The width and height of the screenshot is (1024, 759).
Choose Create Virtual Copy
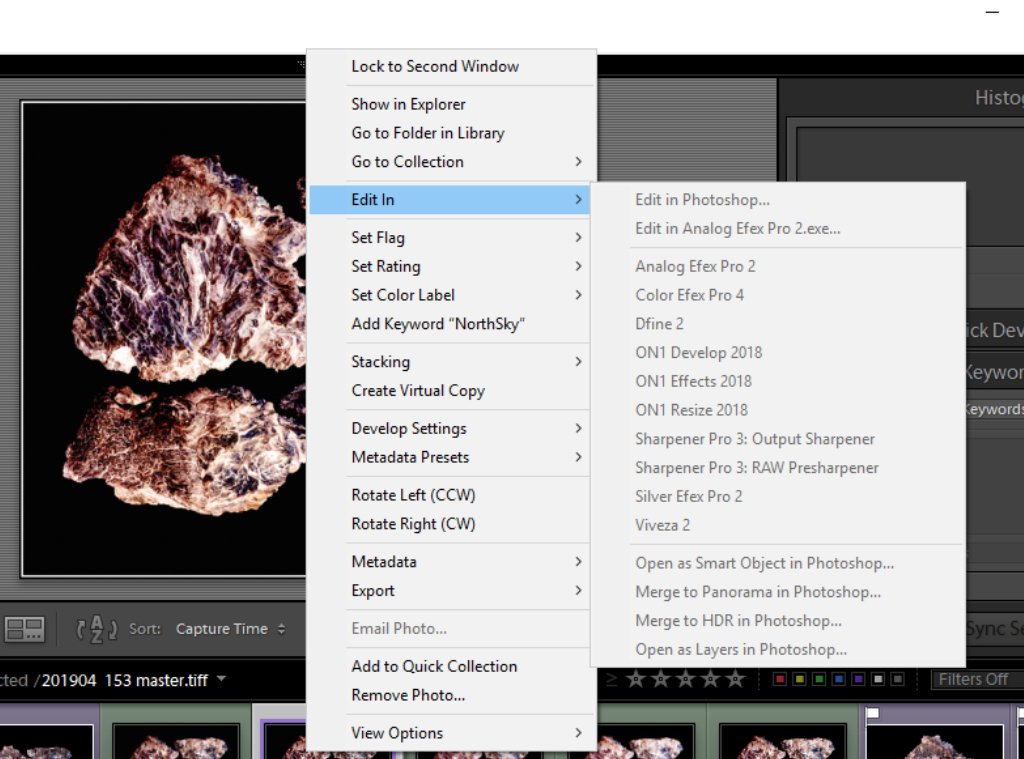(x=451, y=390)
